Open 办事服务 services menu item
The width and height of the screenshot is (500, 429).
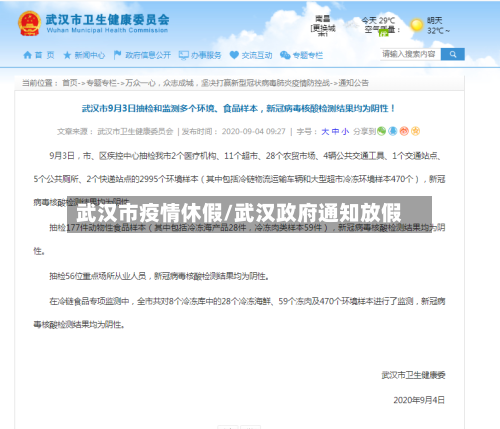pyautogui.click(x=200, y=55)
